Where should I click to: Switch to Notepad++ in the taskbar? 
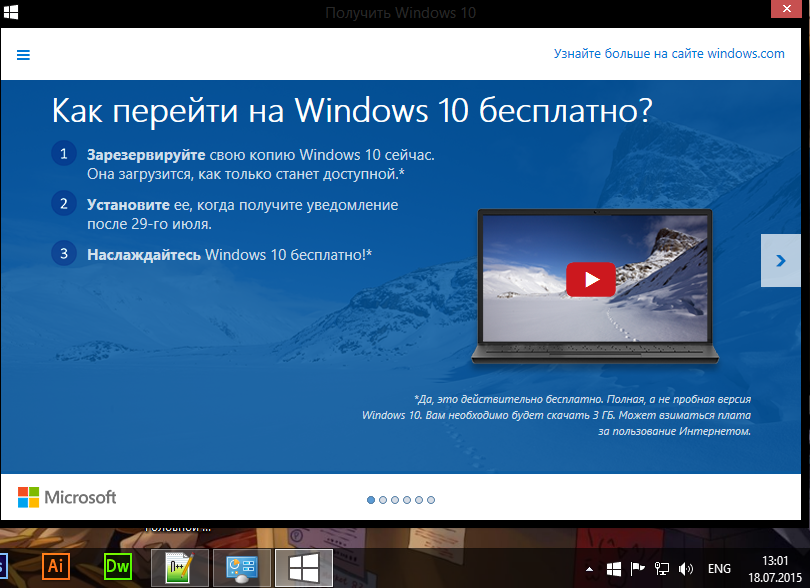click(x=180, y=567)
